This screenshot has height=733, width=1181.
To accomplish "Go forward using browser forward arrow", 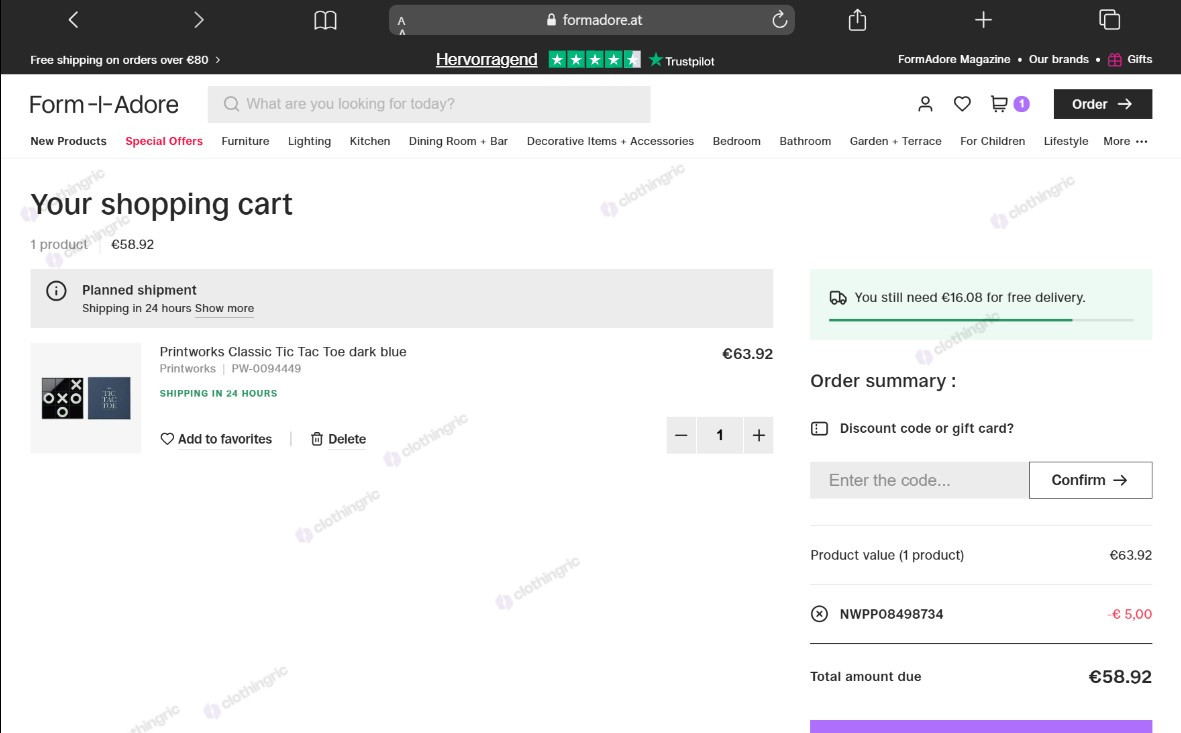I will click(199, 20).
